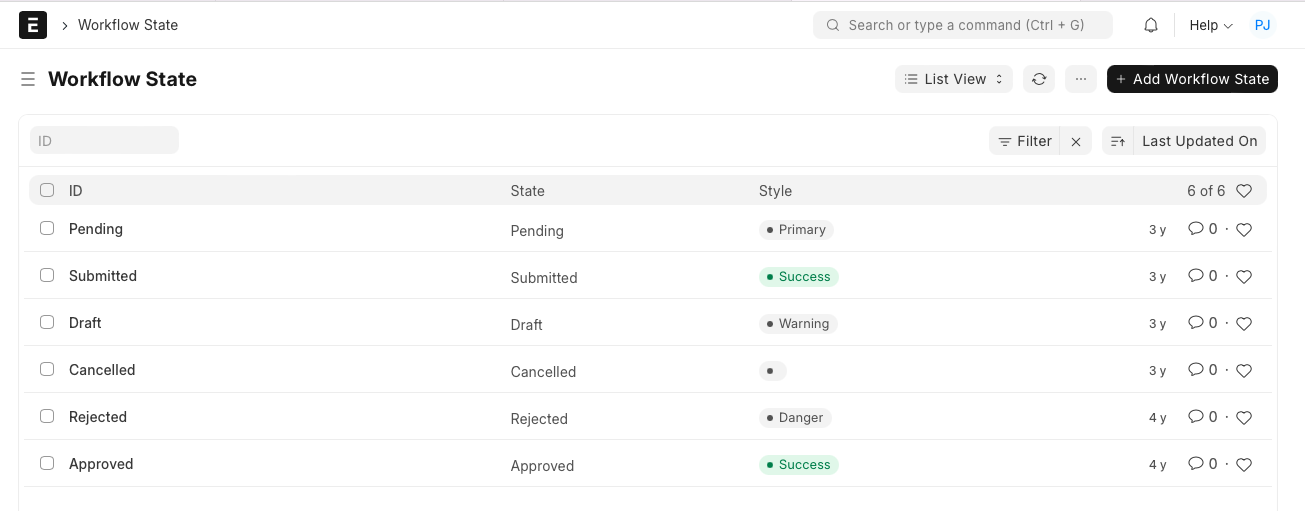
Task: Open the notifications bell
Action: [1151, 25]
